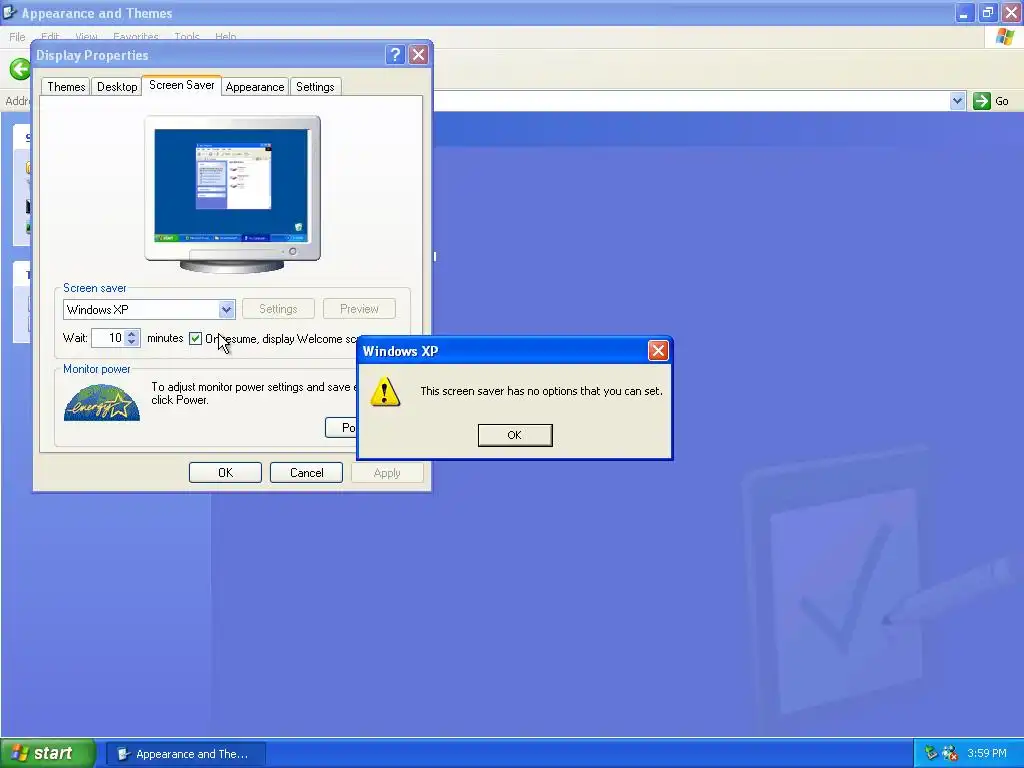
Task: Click the screen saver Preview button
Action: (359, 309)
